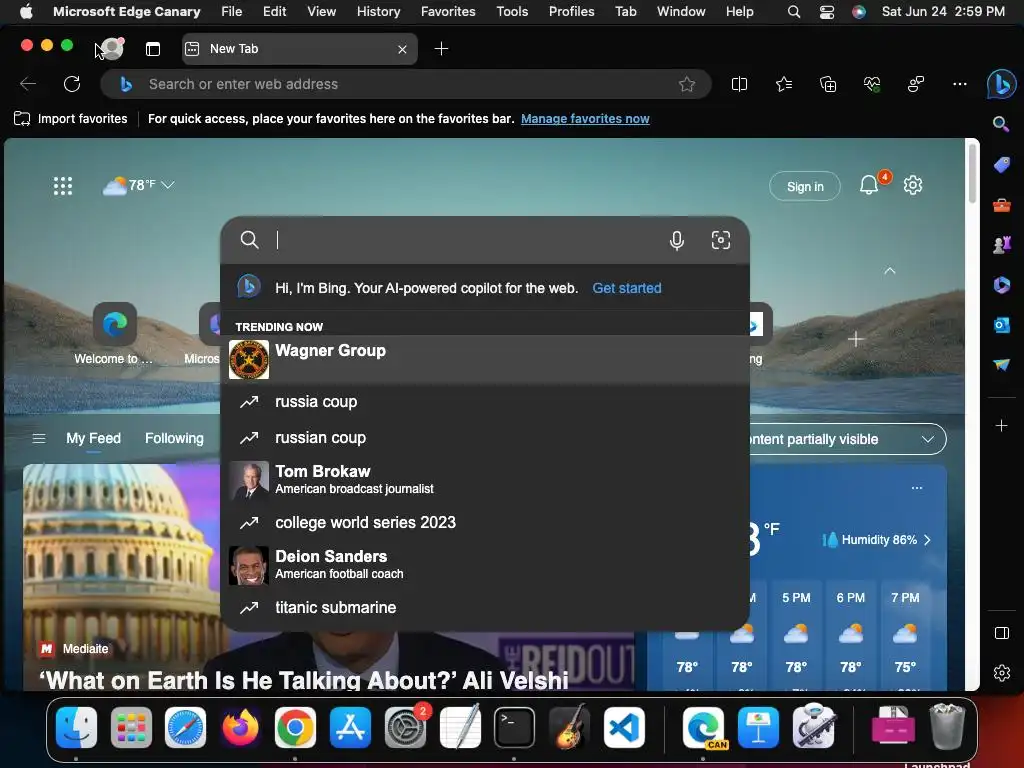Screen dimensions: 1024x768
Task: Open Firefox from the Dock
Action: (x=240, y=727)
